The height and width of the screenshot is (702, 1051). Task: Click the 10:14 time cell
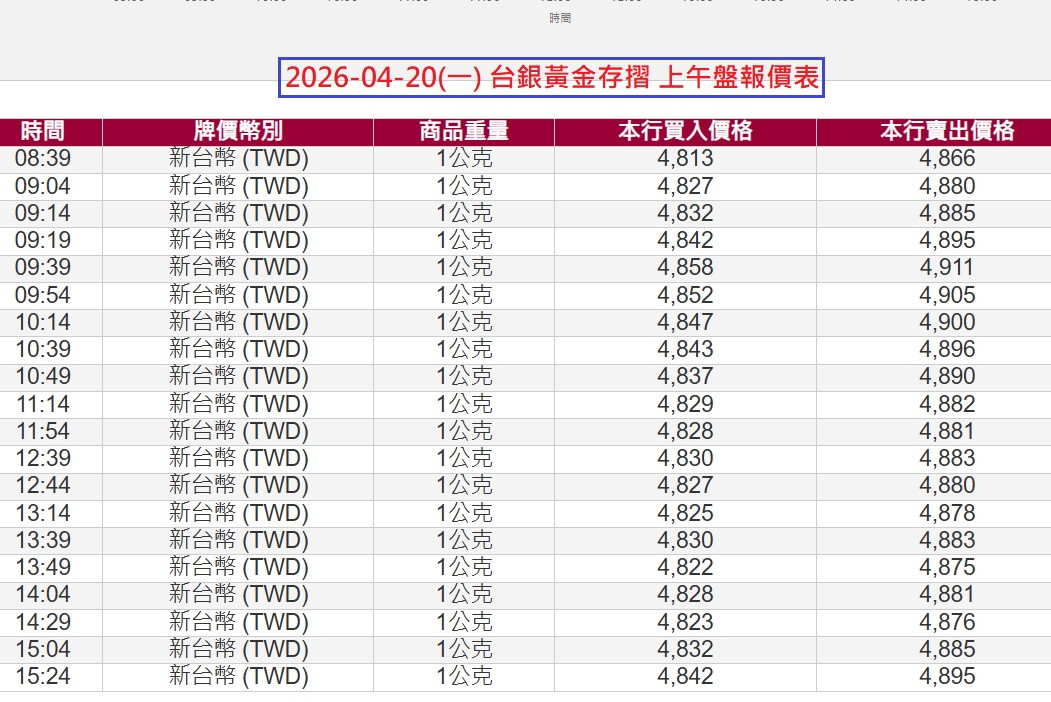pyautogui.click(x=43, y=322)
